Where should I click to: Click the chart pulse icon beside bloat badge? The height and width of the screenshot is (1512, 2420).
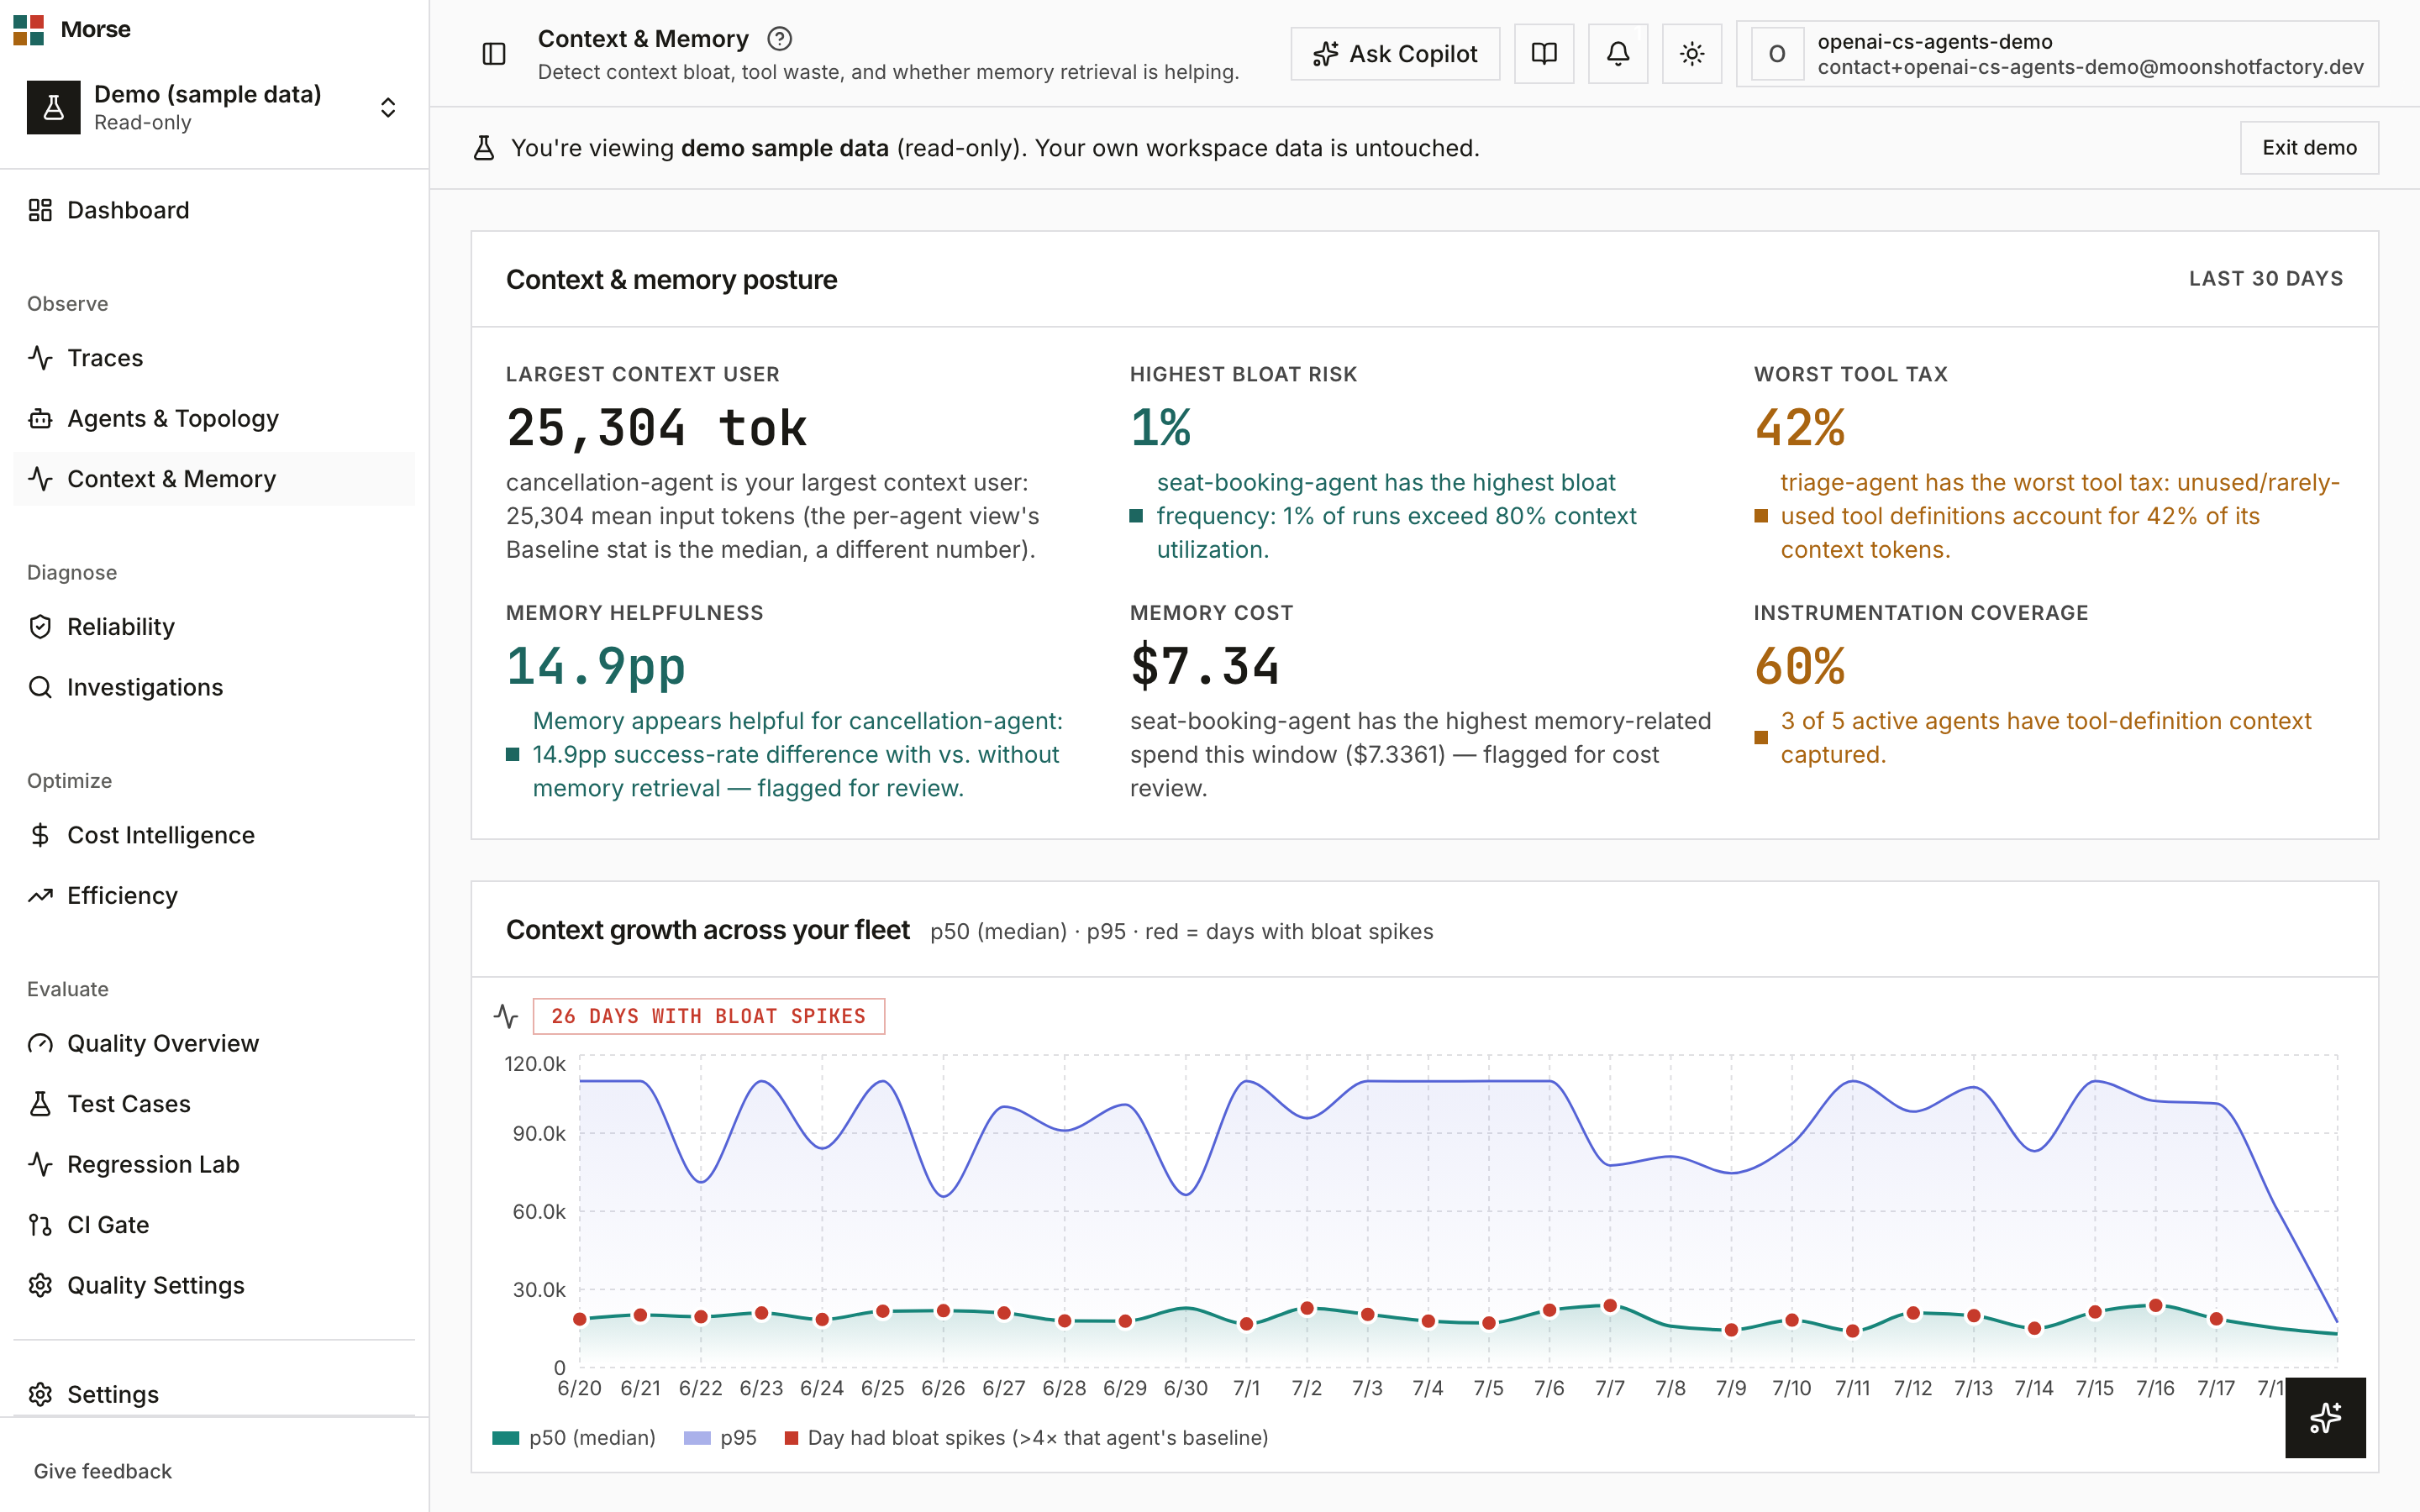point(506,1017)
